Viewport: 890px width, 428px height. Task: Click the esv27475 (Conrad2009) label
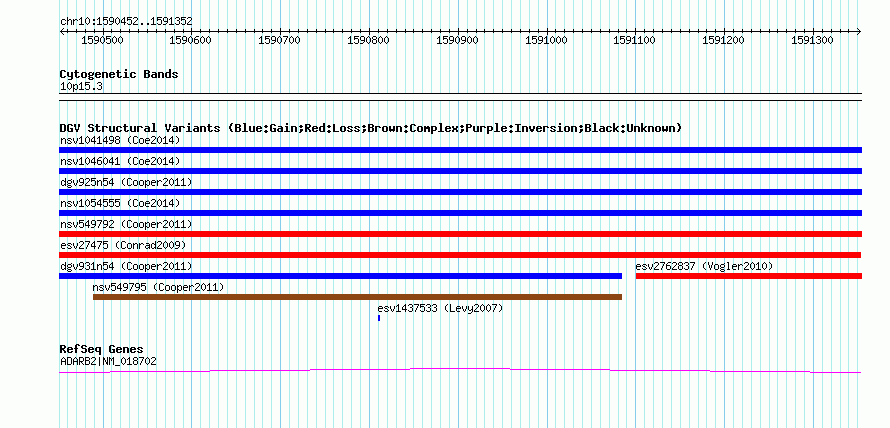pyautogui.click(x=123, y=245)
